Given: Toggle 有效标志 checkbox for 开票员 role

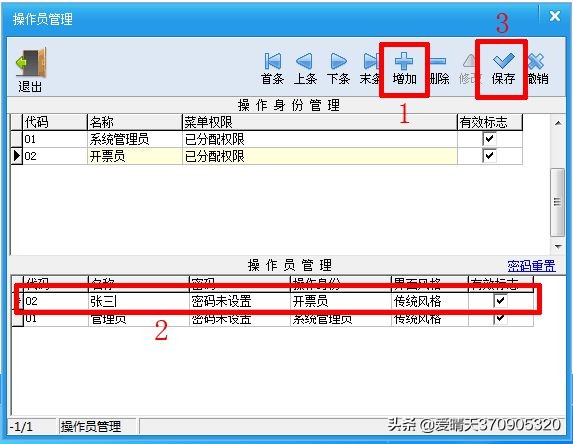Looking at the screenshot, I should click(x=489, y=156).
